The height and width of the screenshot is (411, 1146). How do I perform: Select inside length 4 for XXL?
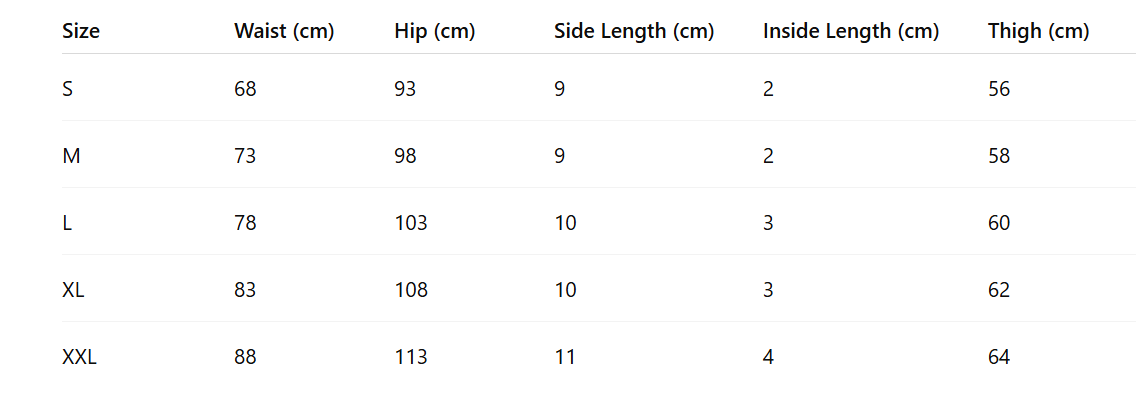pos(768,357)
